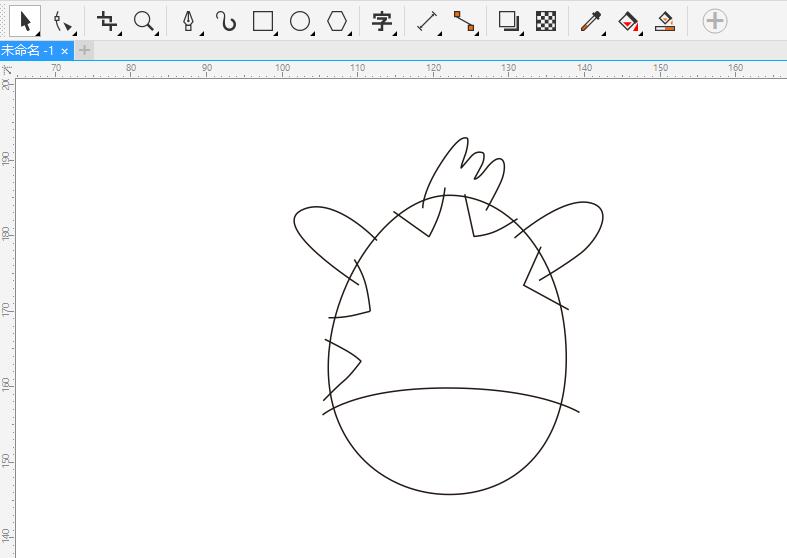Select the Drop Shadow tool
The image size is (787, 558).
click(509, 22)
